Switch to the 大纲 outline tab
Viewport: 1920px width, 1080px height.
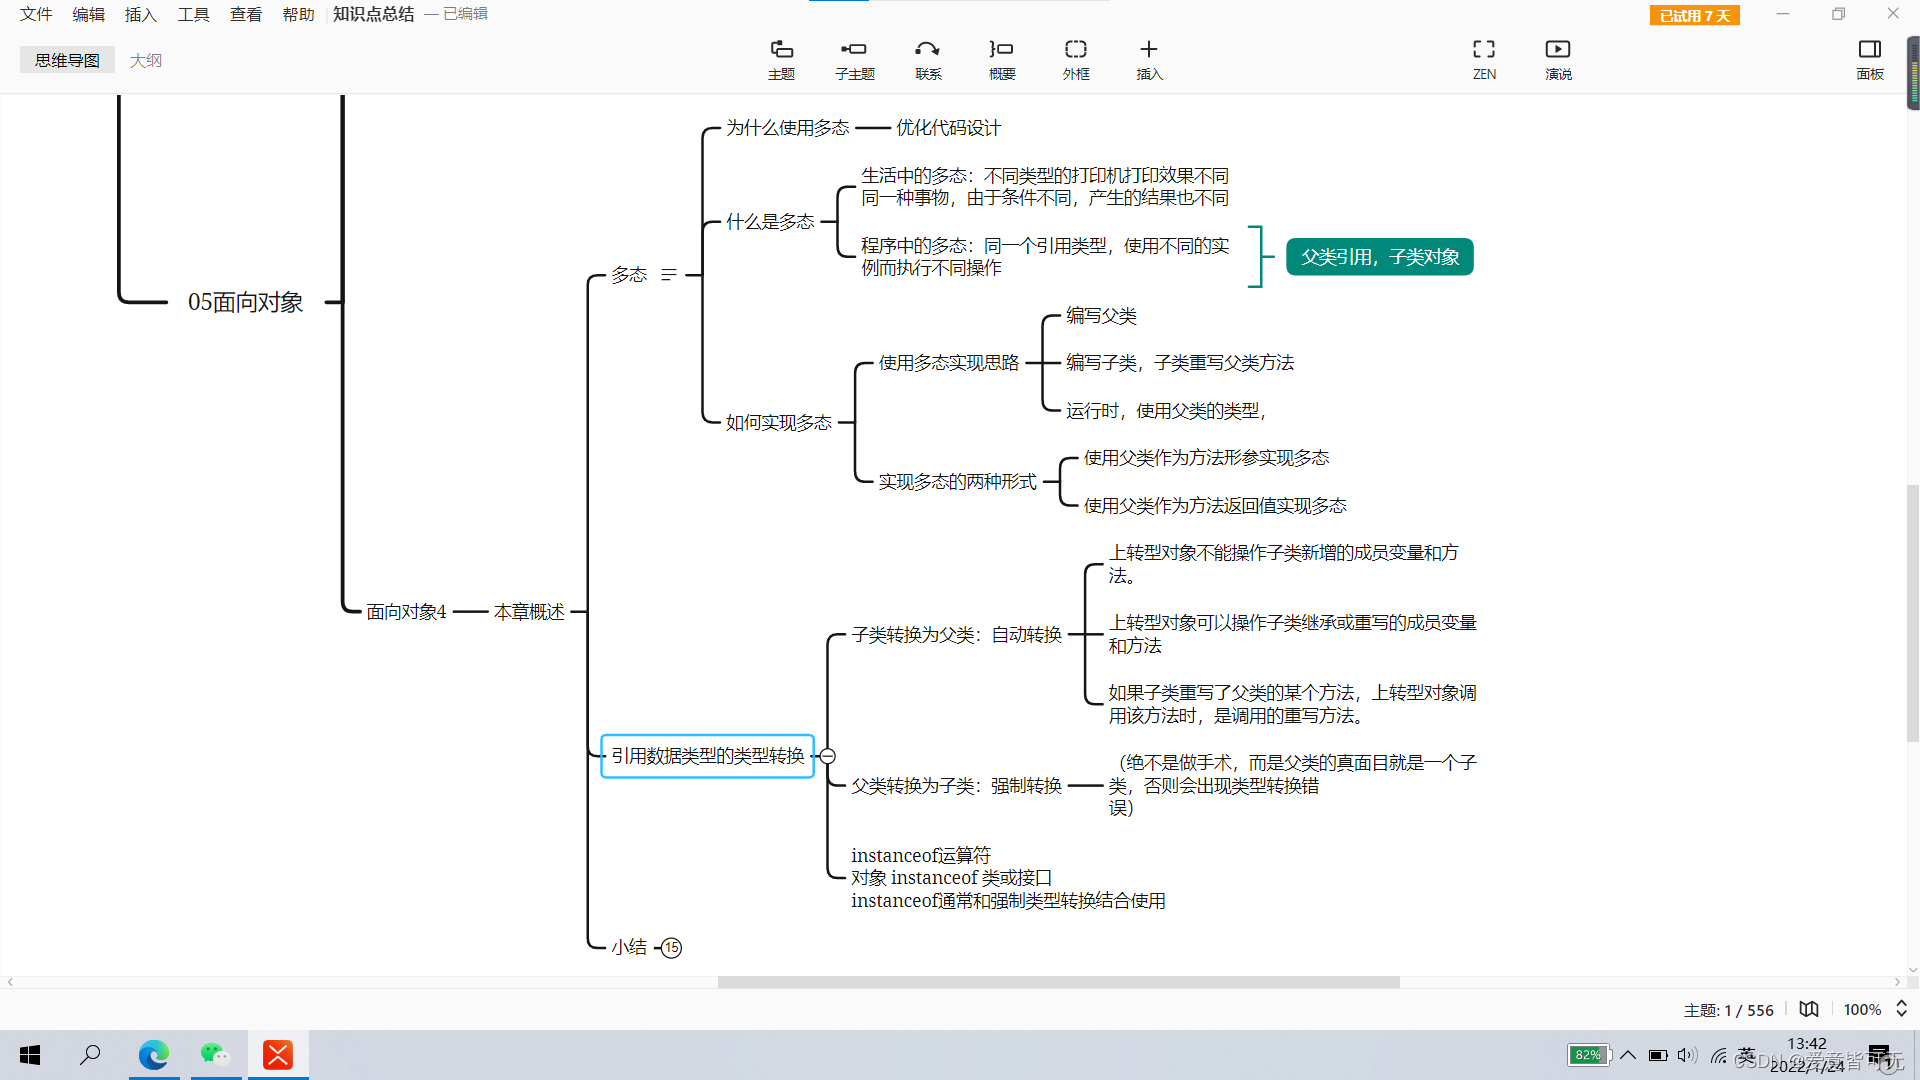(x=146, y=60)
